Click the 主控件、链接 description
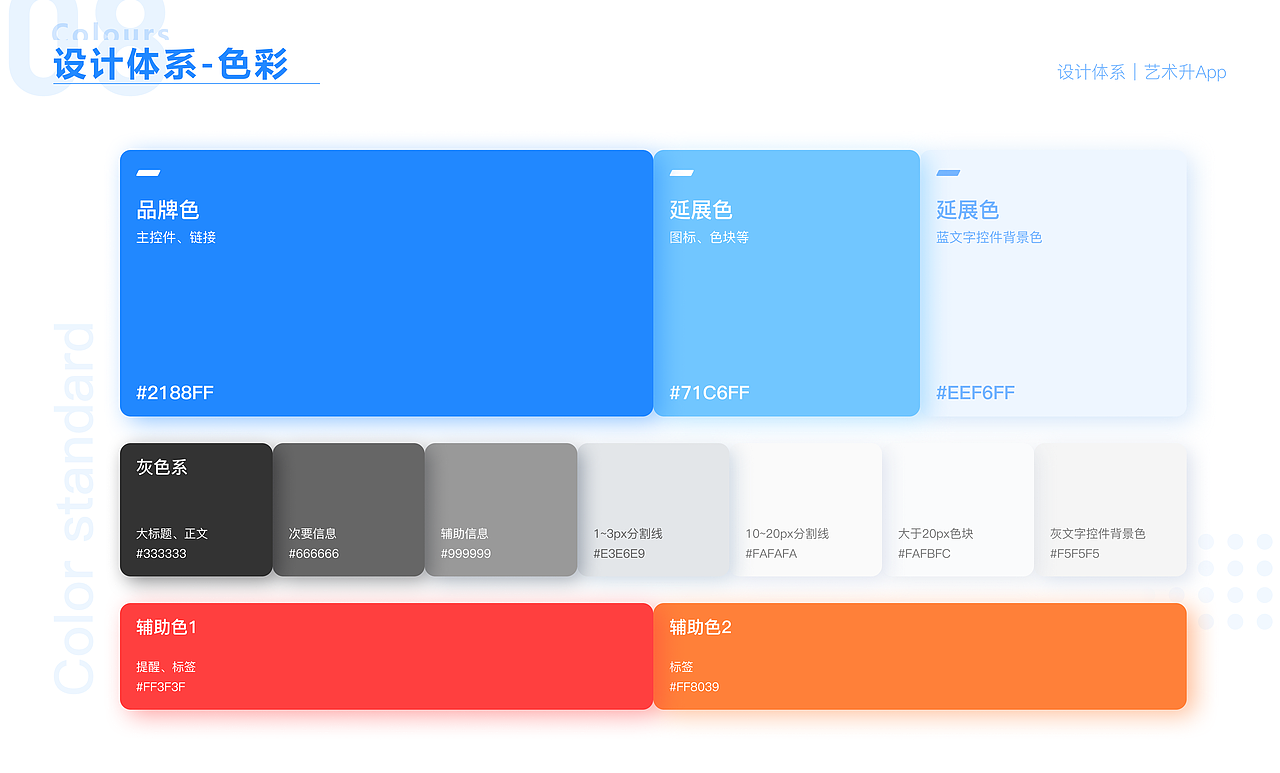Image resolution: width=1280 pixels, height=773 pixels. point(176,237)
